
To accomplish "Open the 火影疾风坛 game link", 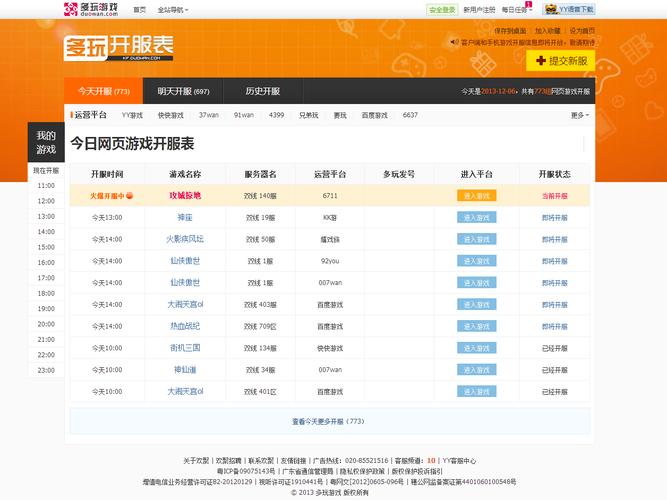I will tap(185, 239).
